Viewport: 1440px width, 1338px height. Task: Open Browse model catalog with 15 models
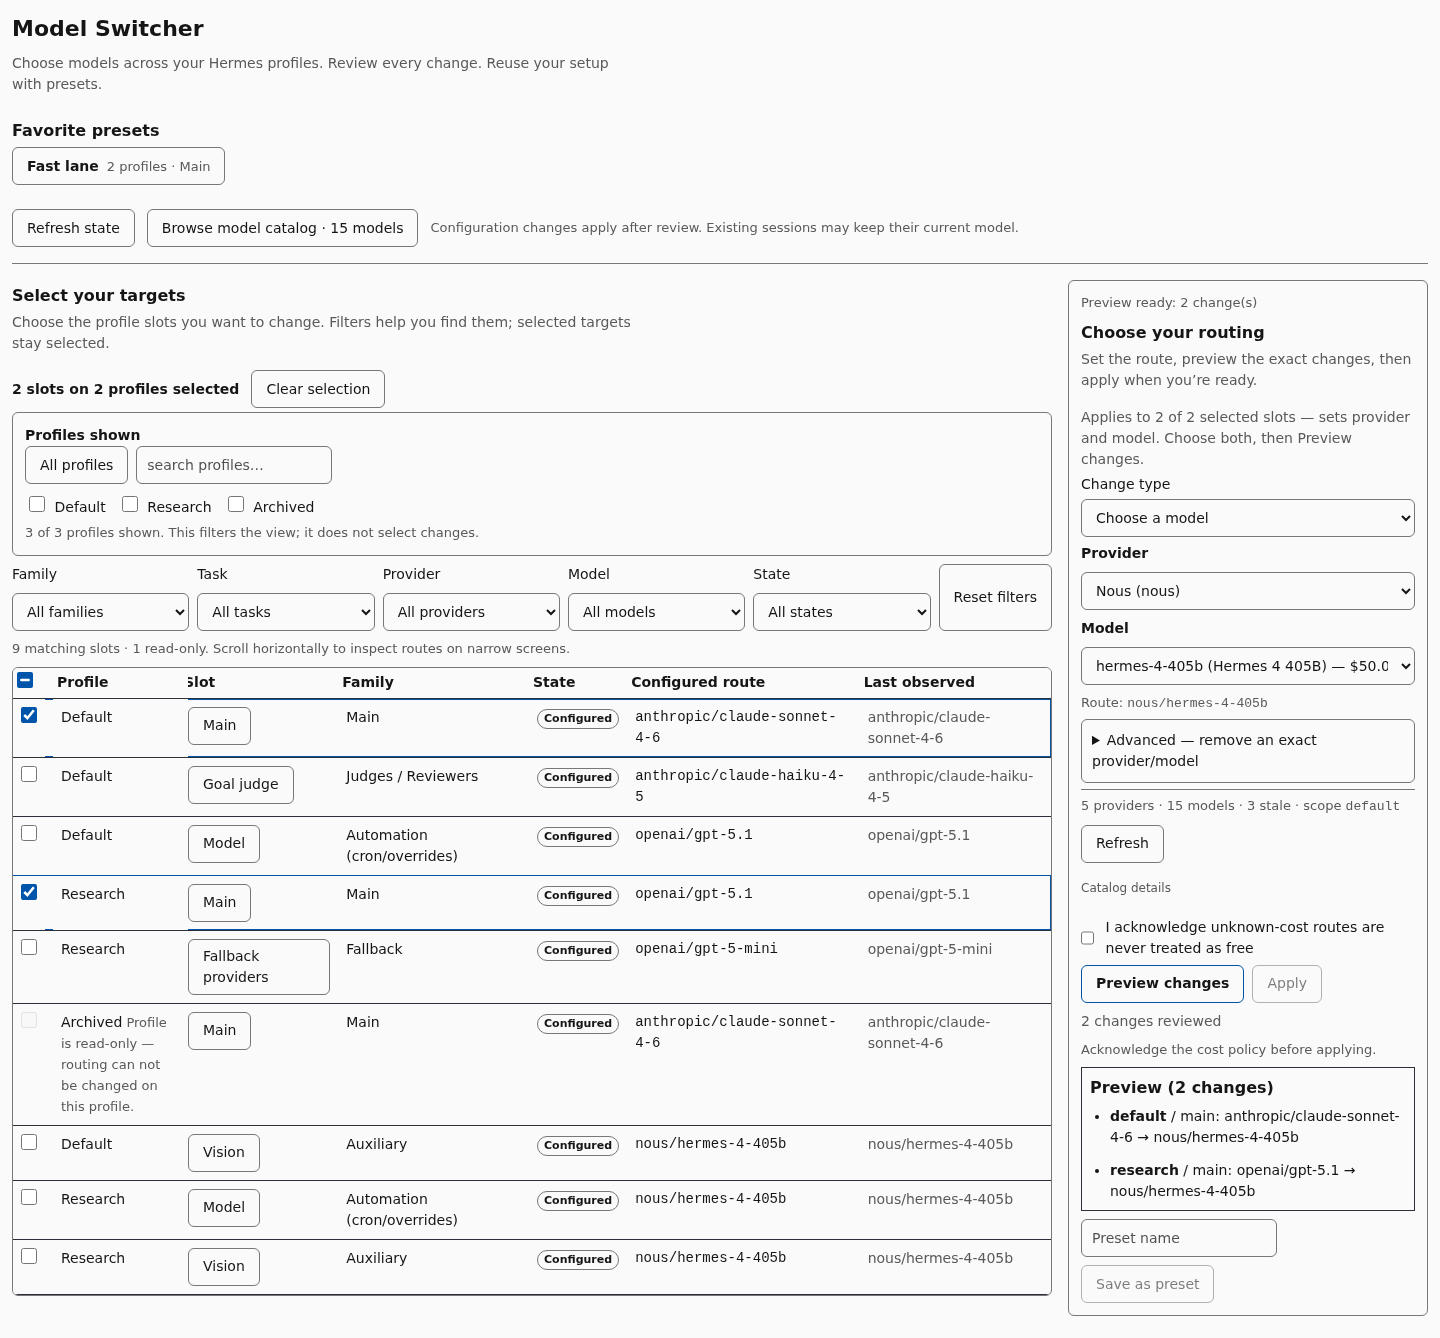tap(282, 228)
